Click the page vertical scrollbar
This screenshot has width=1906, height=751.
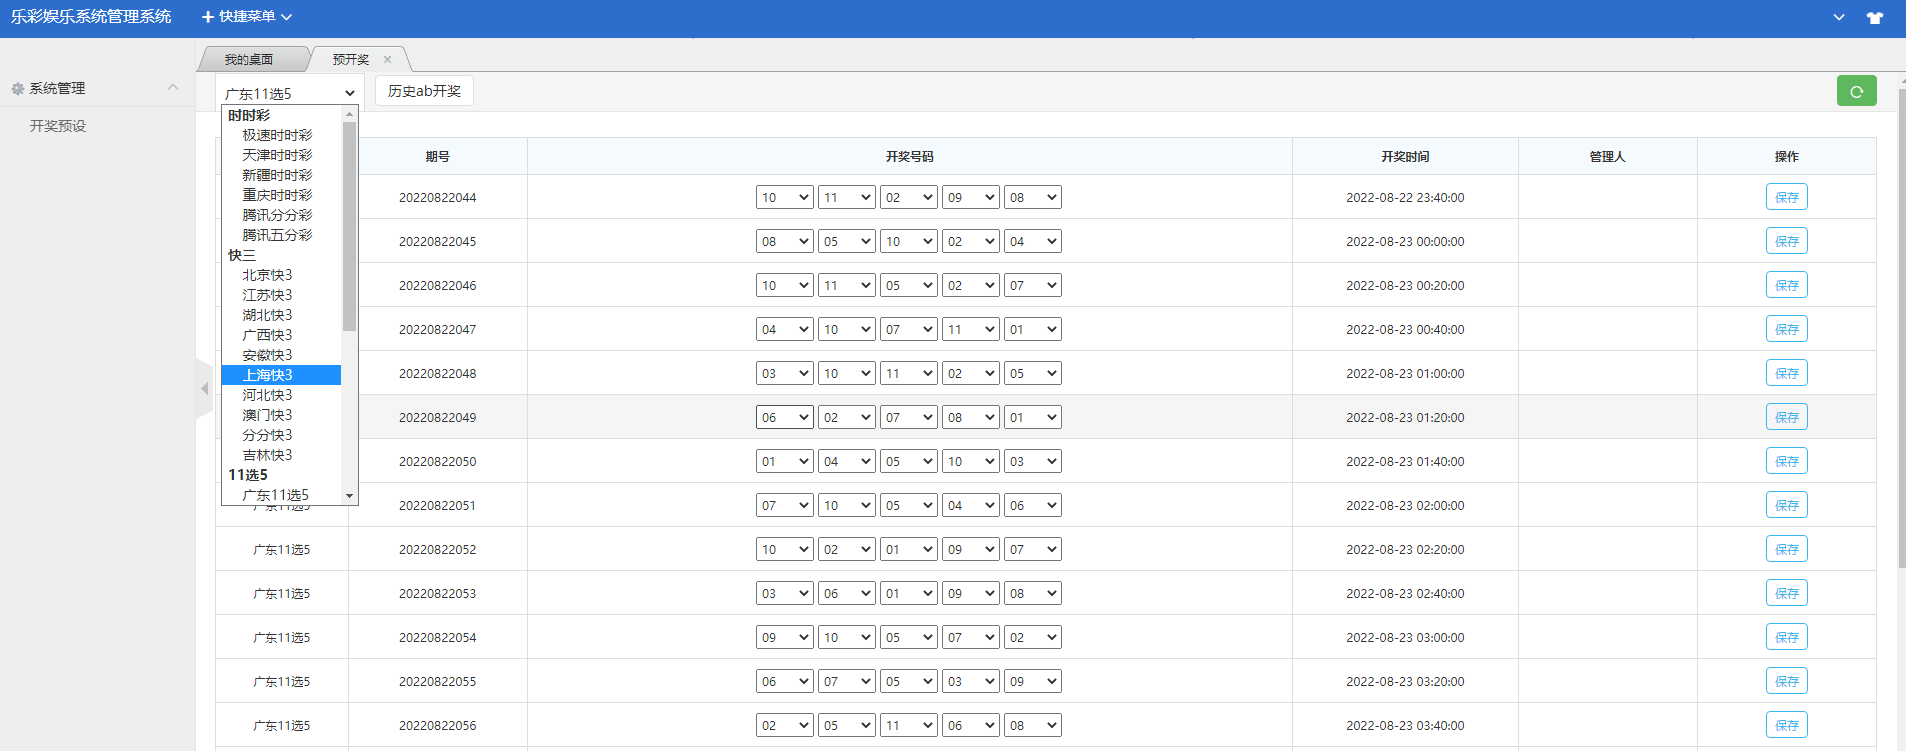(1901, 330)
